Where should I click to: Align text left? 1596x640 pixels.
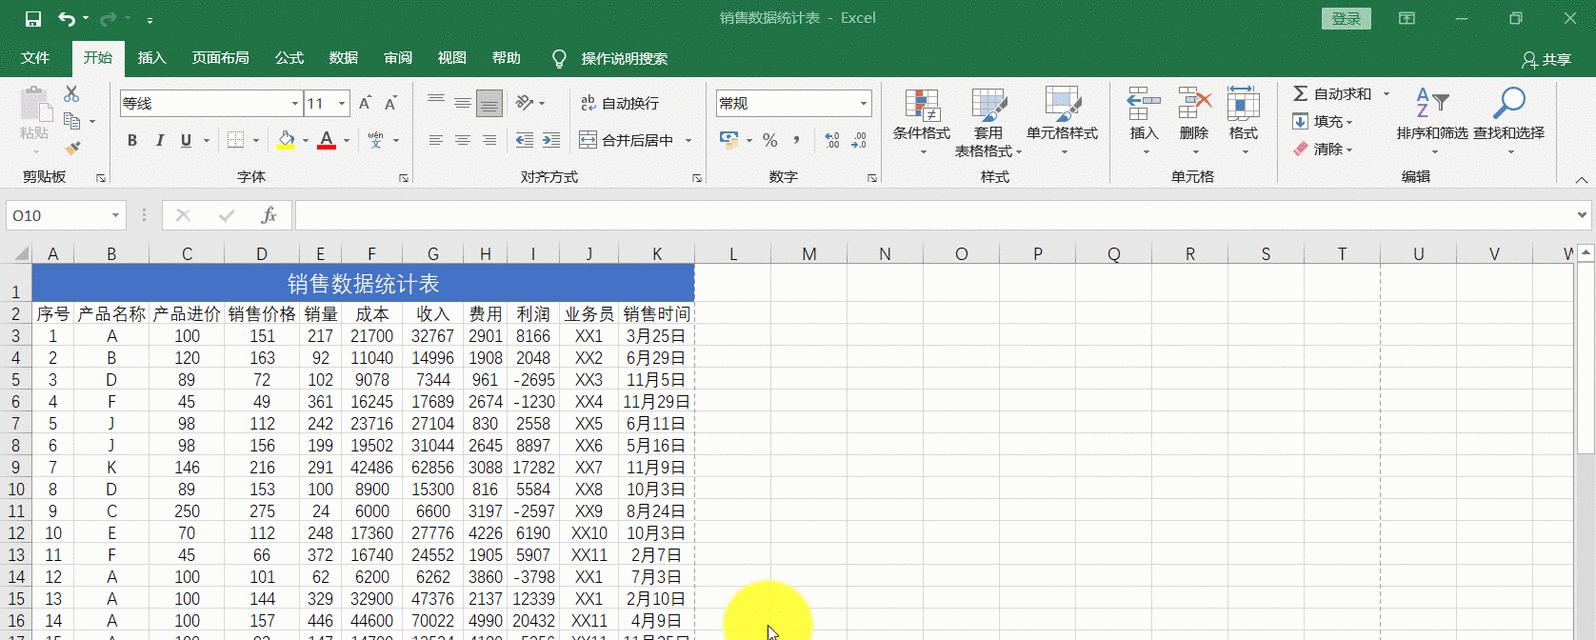tap(436, 141)
